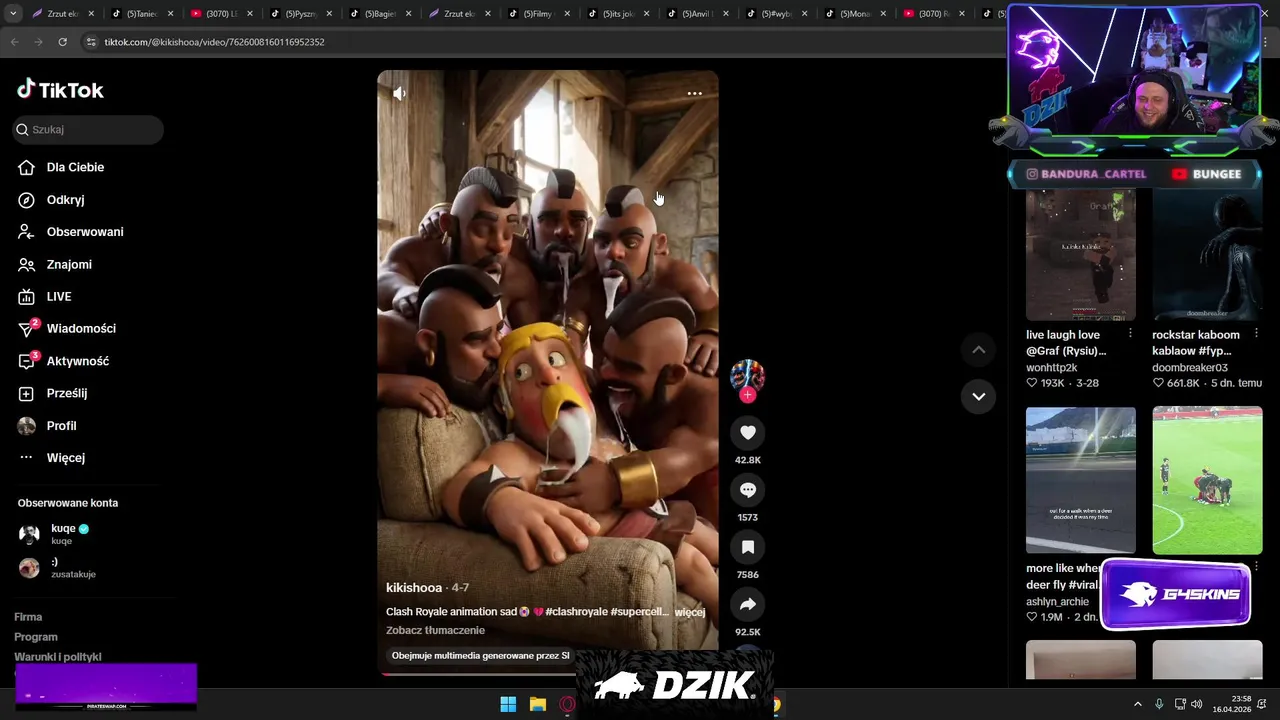The width and height of the screenshot is (1280, 720).
Task: Go to next video arrow
Action: [x=978, y=396]
